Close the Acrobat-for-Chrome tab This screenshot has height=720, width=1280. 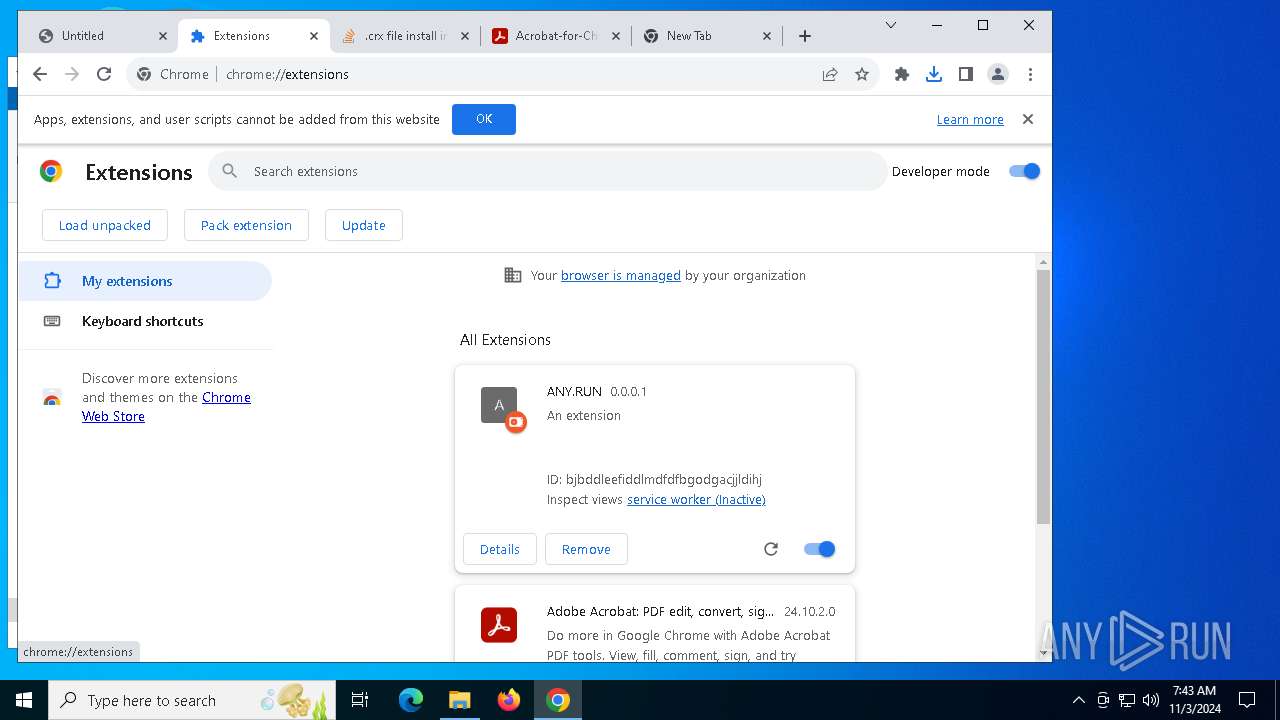pos(616,36)
